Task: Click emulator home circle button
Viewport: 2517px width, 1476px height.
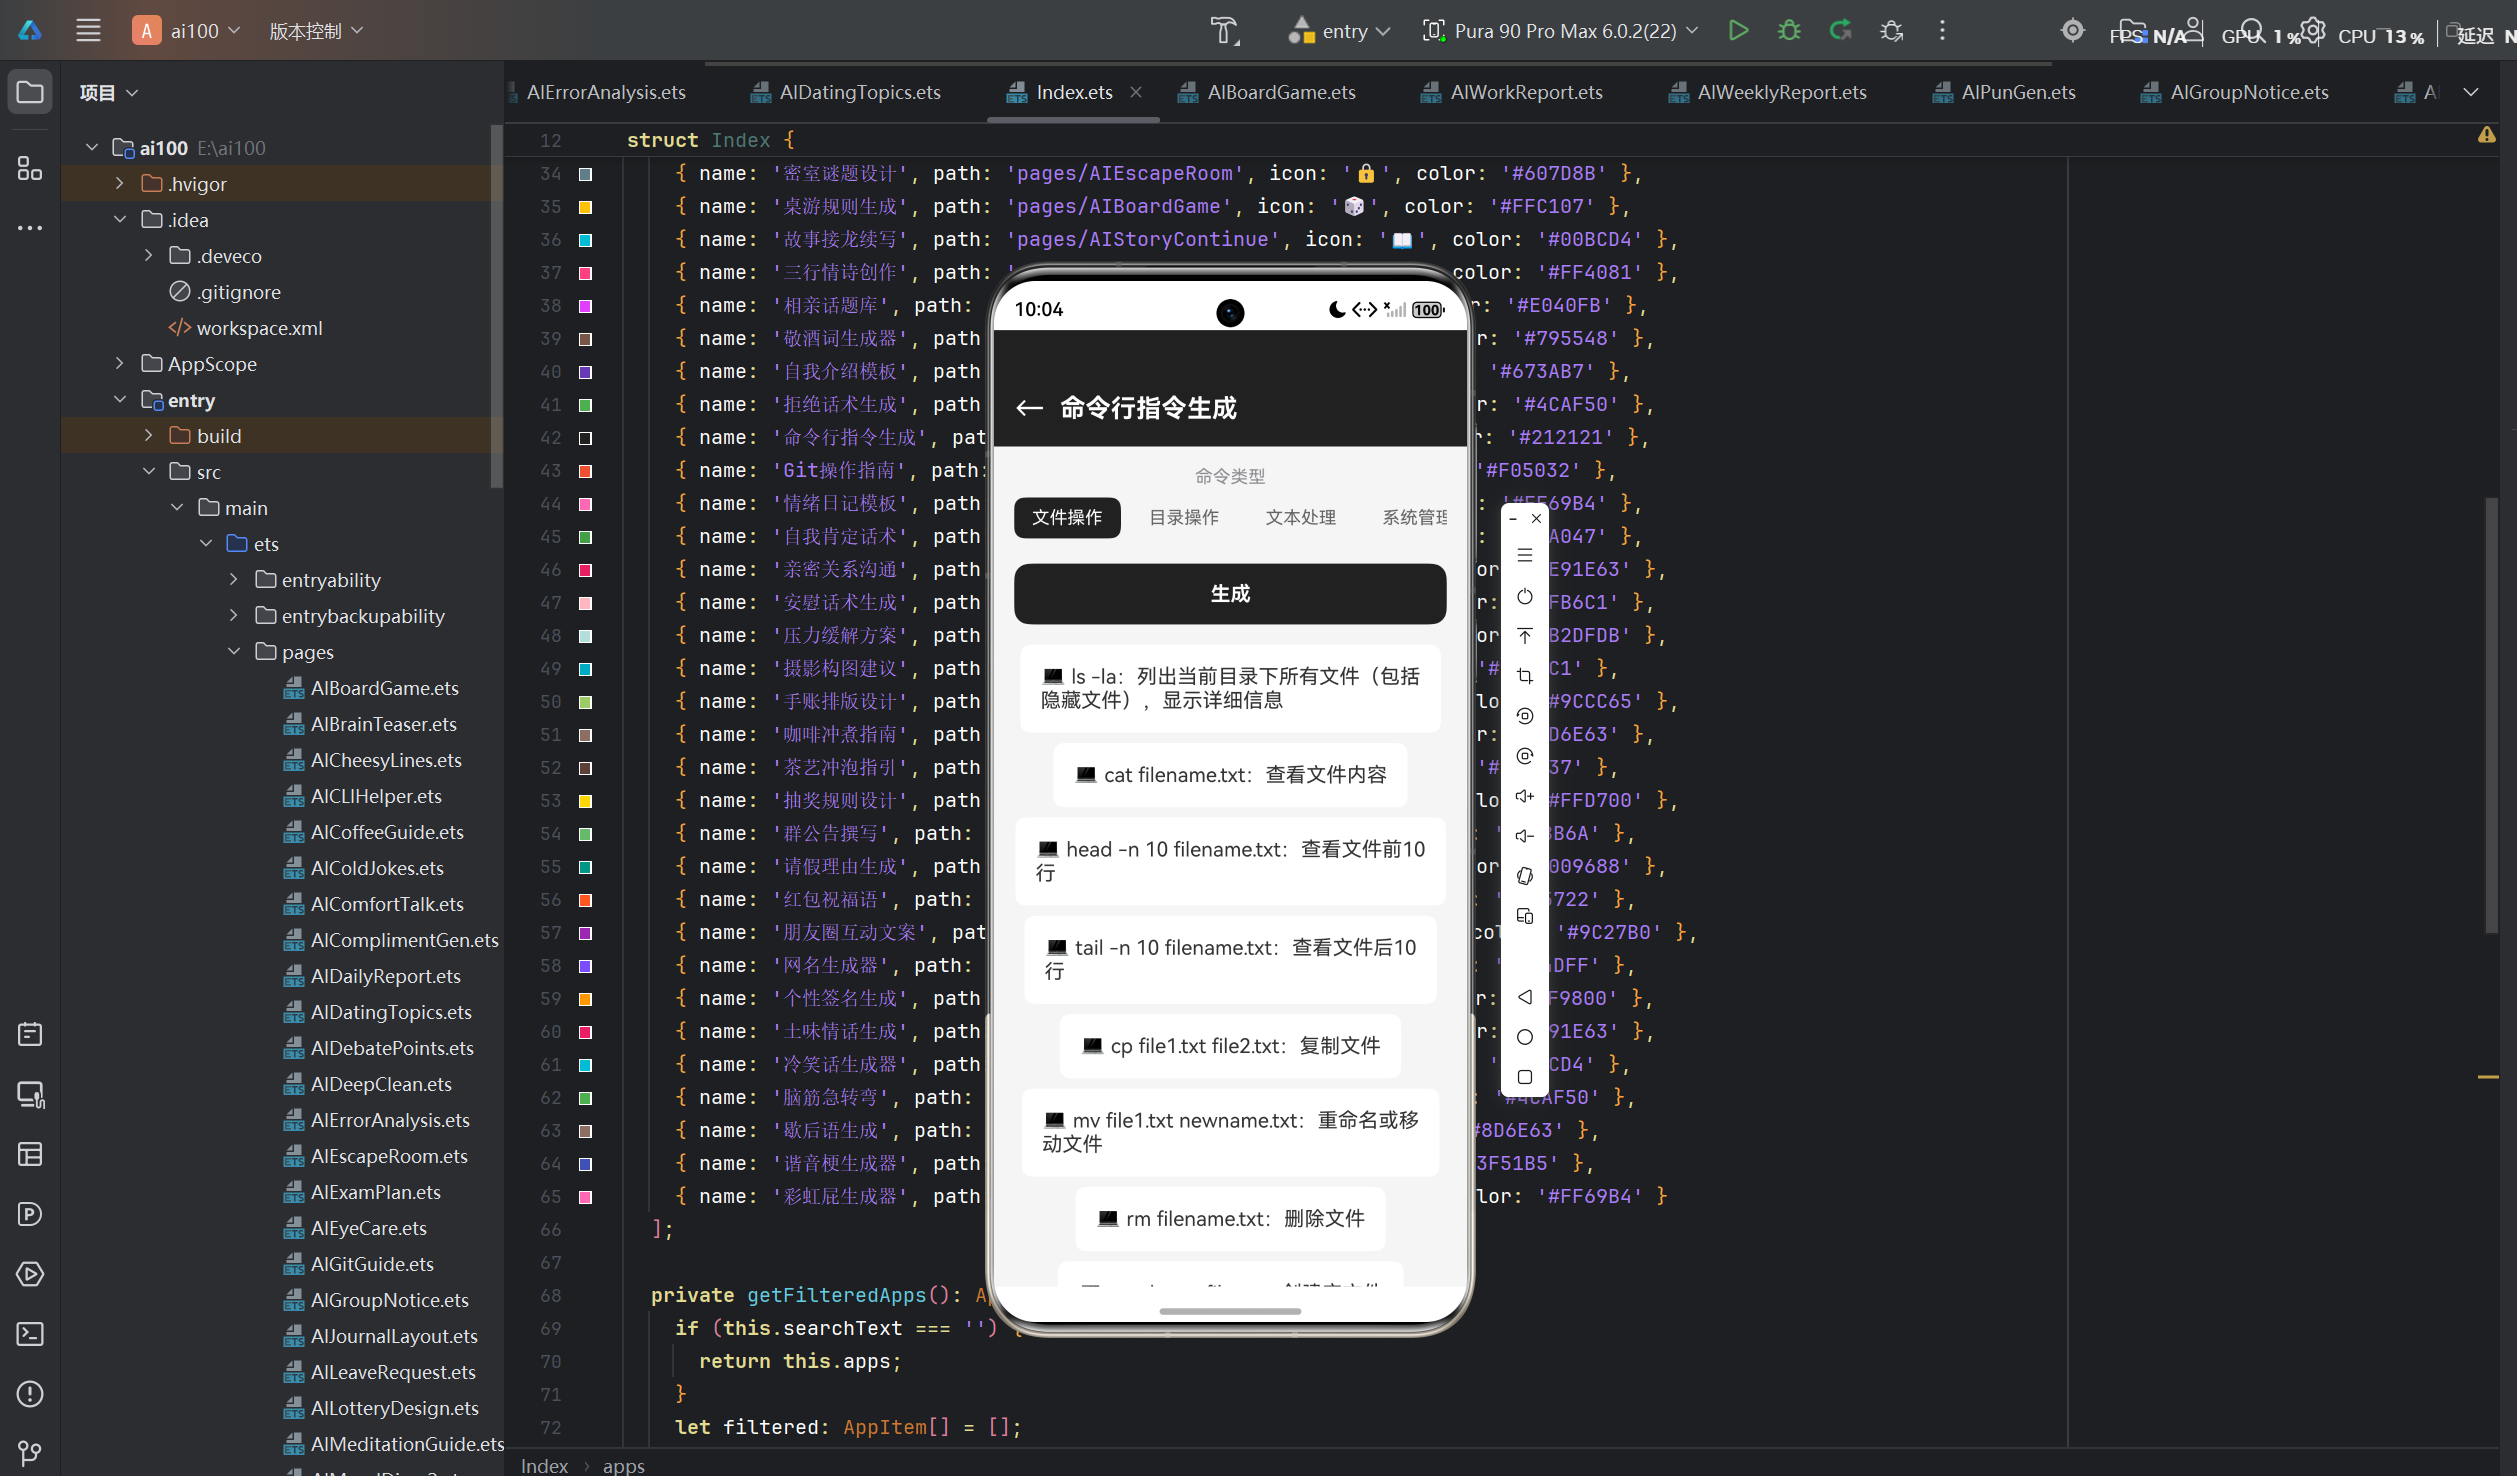Action: 1524,1037
